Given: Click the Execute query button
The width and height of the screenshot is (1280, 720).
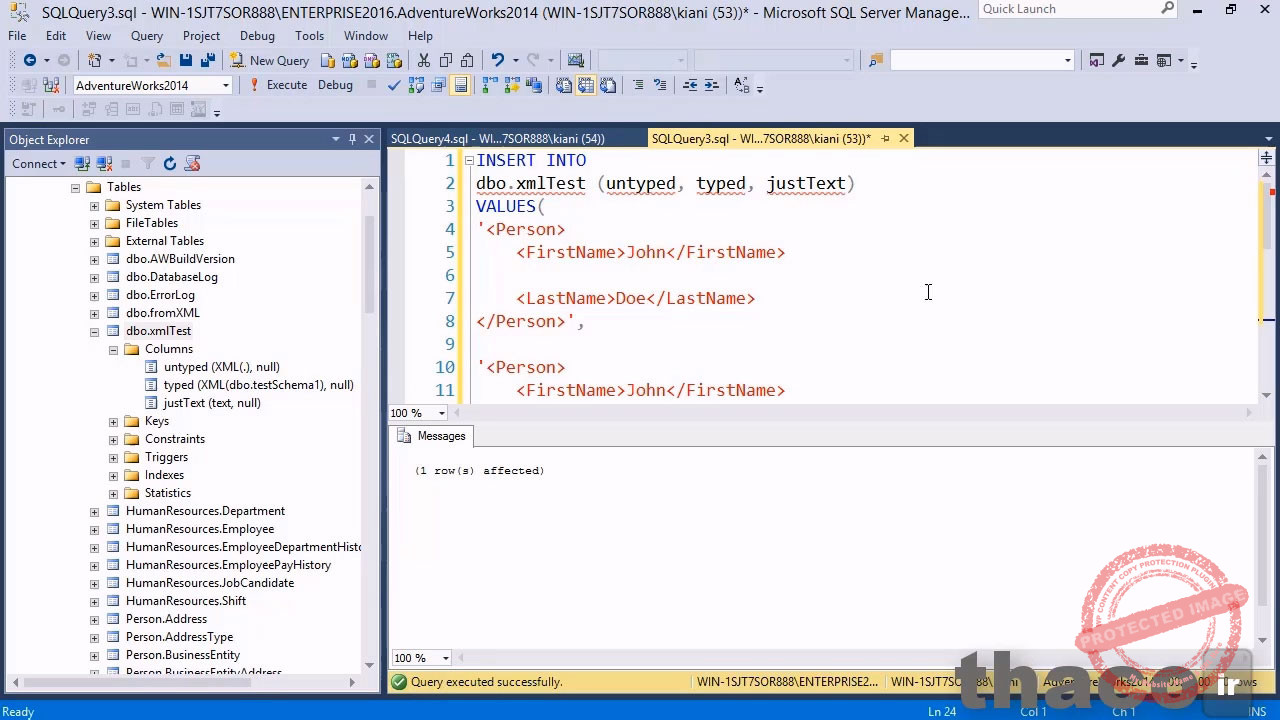Looking at the screenshot, I should pos(278,85).
